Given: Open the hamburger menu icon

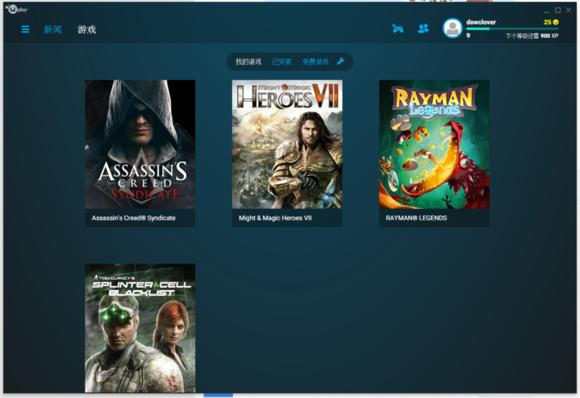Looking at the screenshot, I should tap(26, 29).
